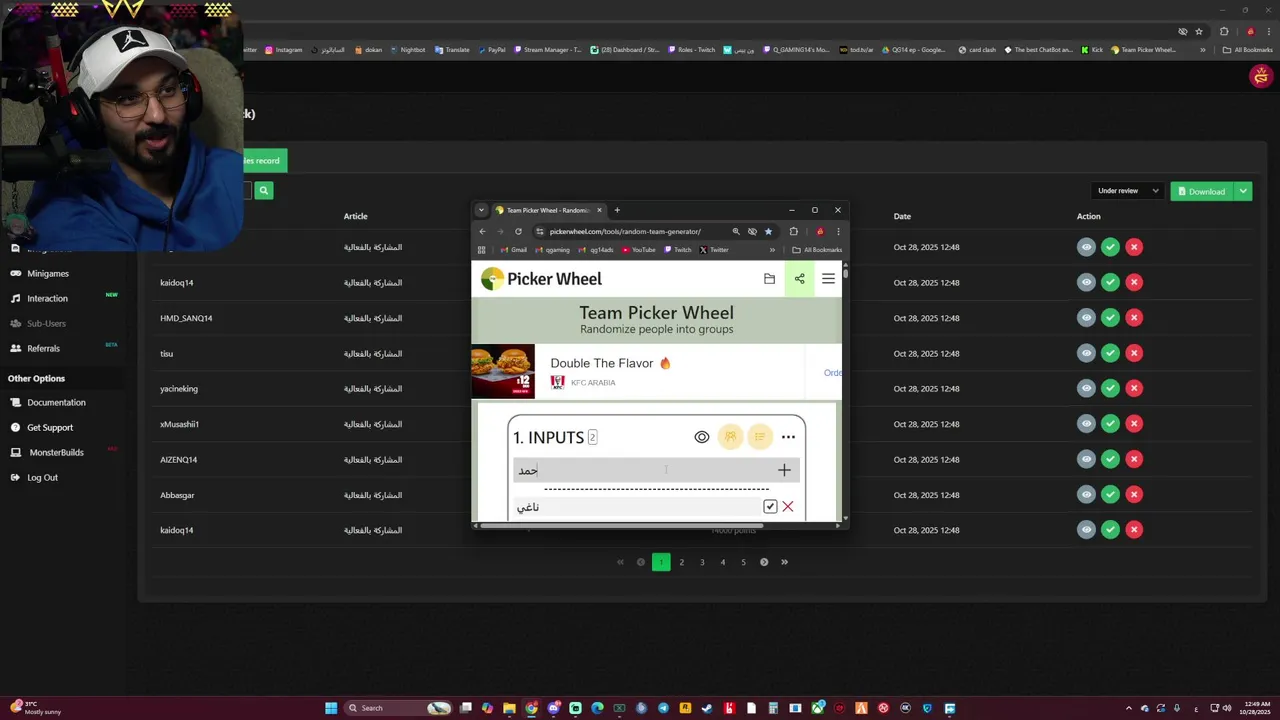Go to page 2 of the records
Screen dimensions: 1280x720
(682, 562)
